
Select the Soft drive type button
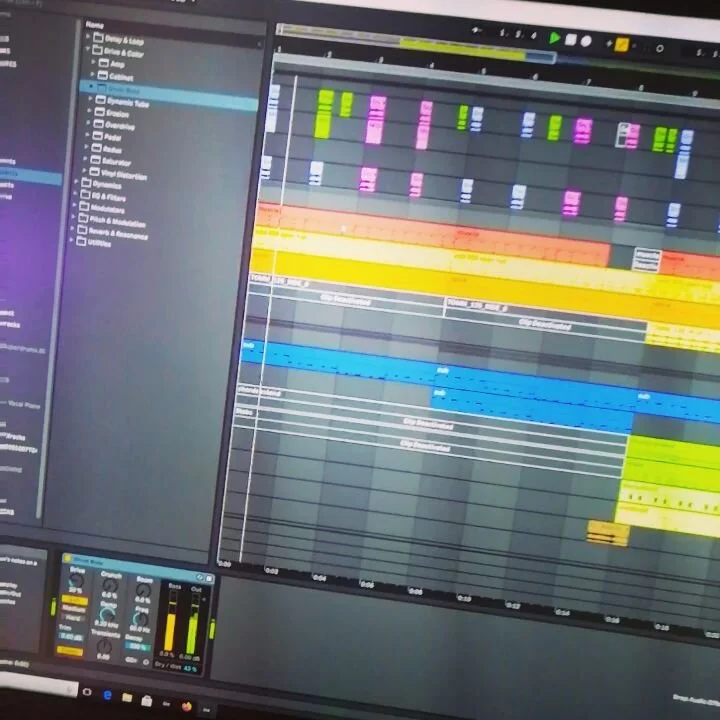(74, 600)
